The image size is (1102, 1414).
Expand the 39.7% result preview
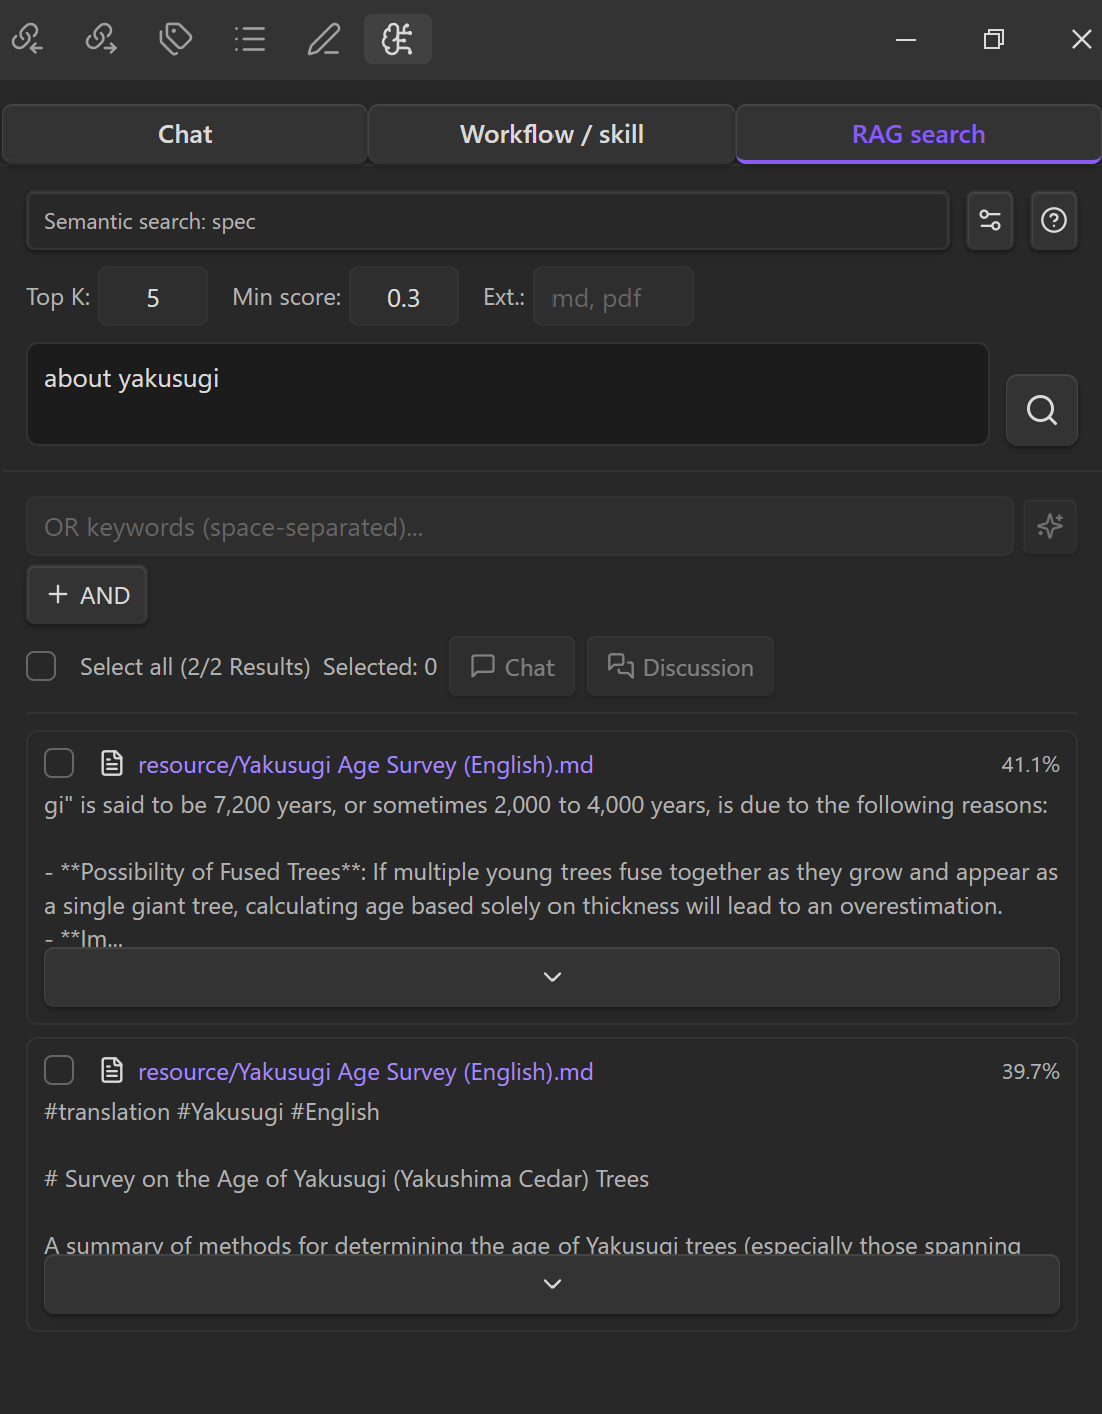click(x=552, y=1284)
